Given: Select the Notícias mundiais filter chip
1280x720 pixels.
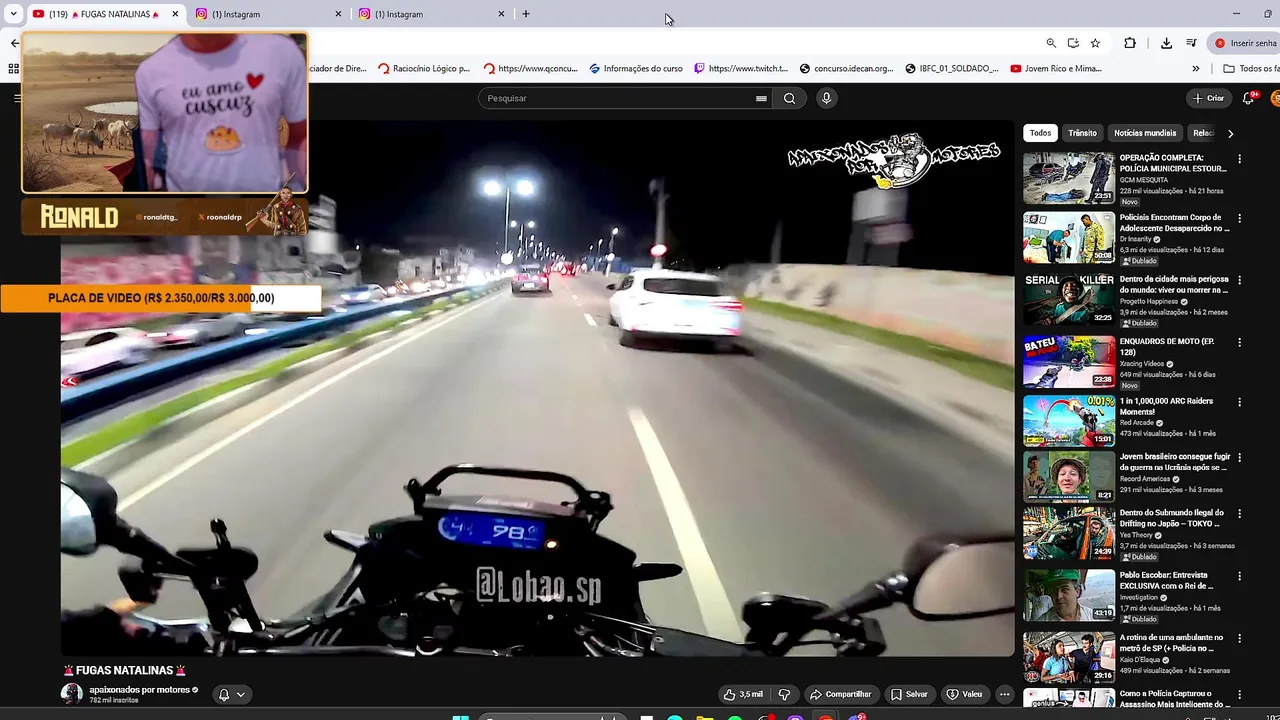Looking at the screenshot, I should tap(1145, 133).
